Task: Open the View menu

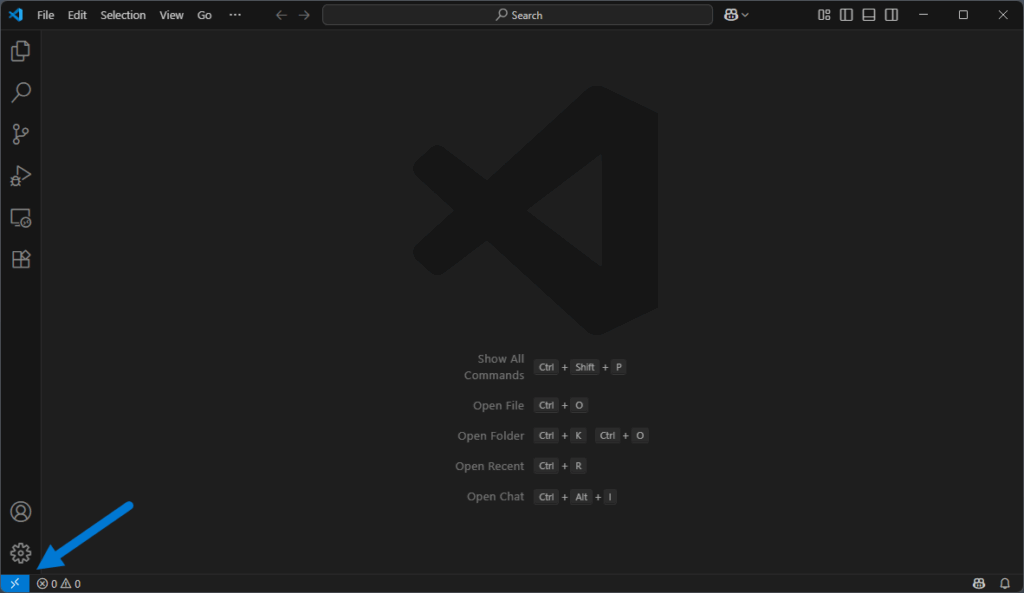Action: (172, 15)
